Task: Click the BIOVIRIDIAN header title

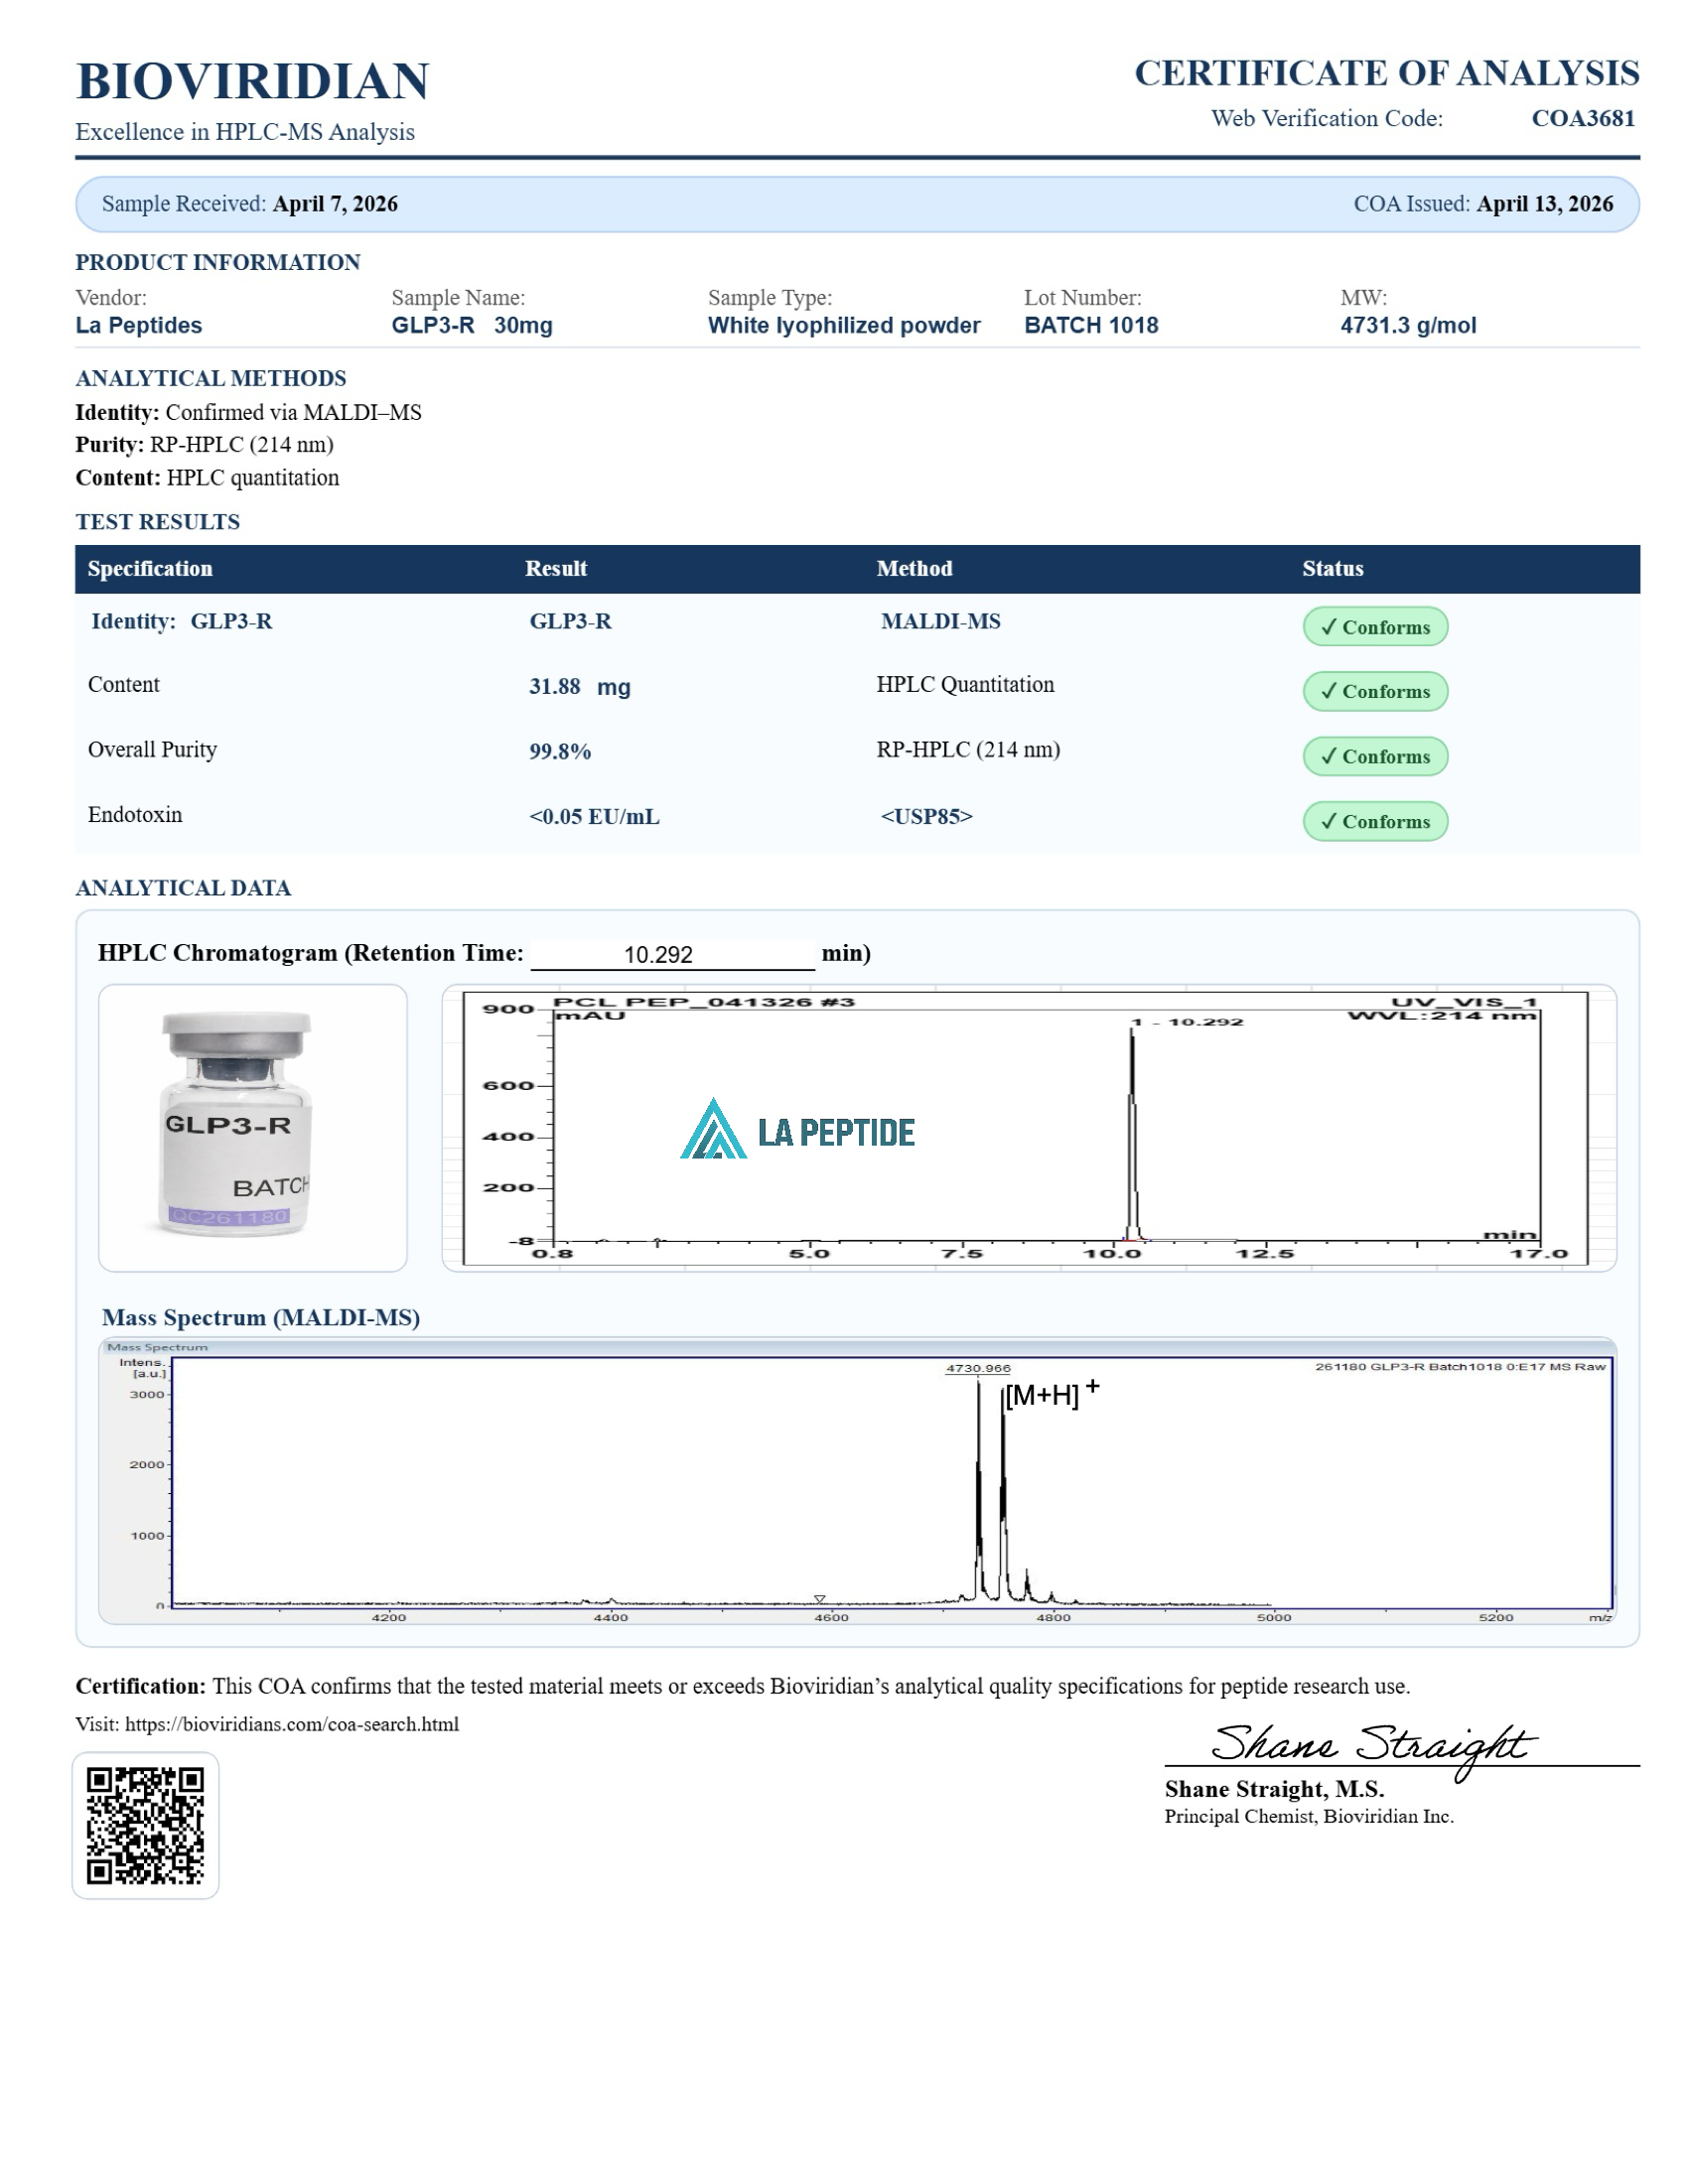Action: pos(252,81)
